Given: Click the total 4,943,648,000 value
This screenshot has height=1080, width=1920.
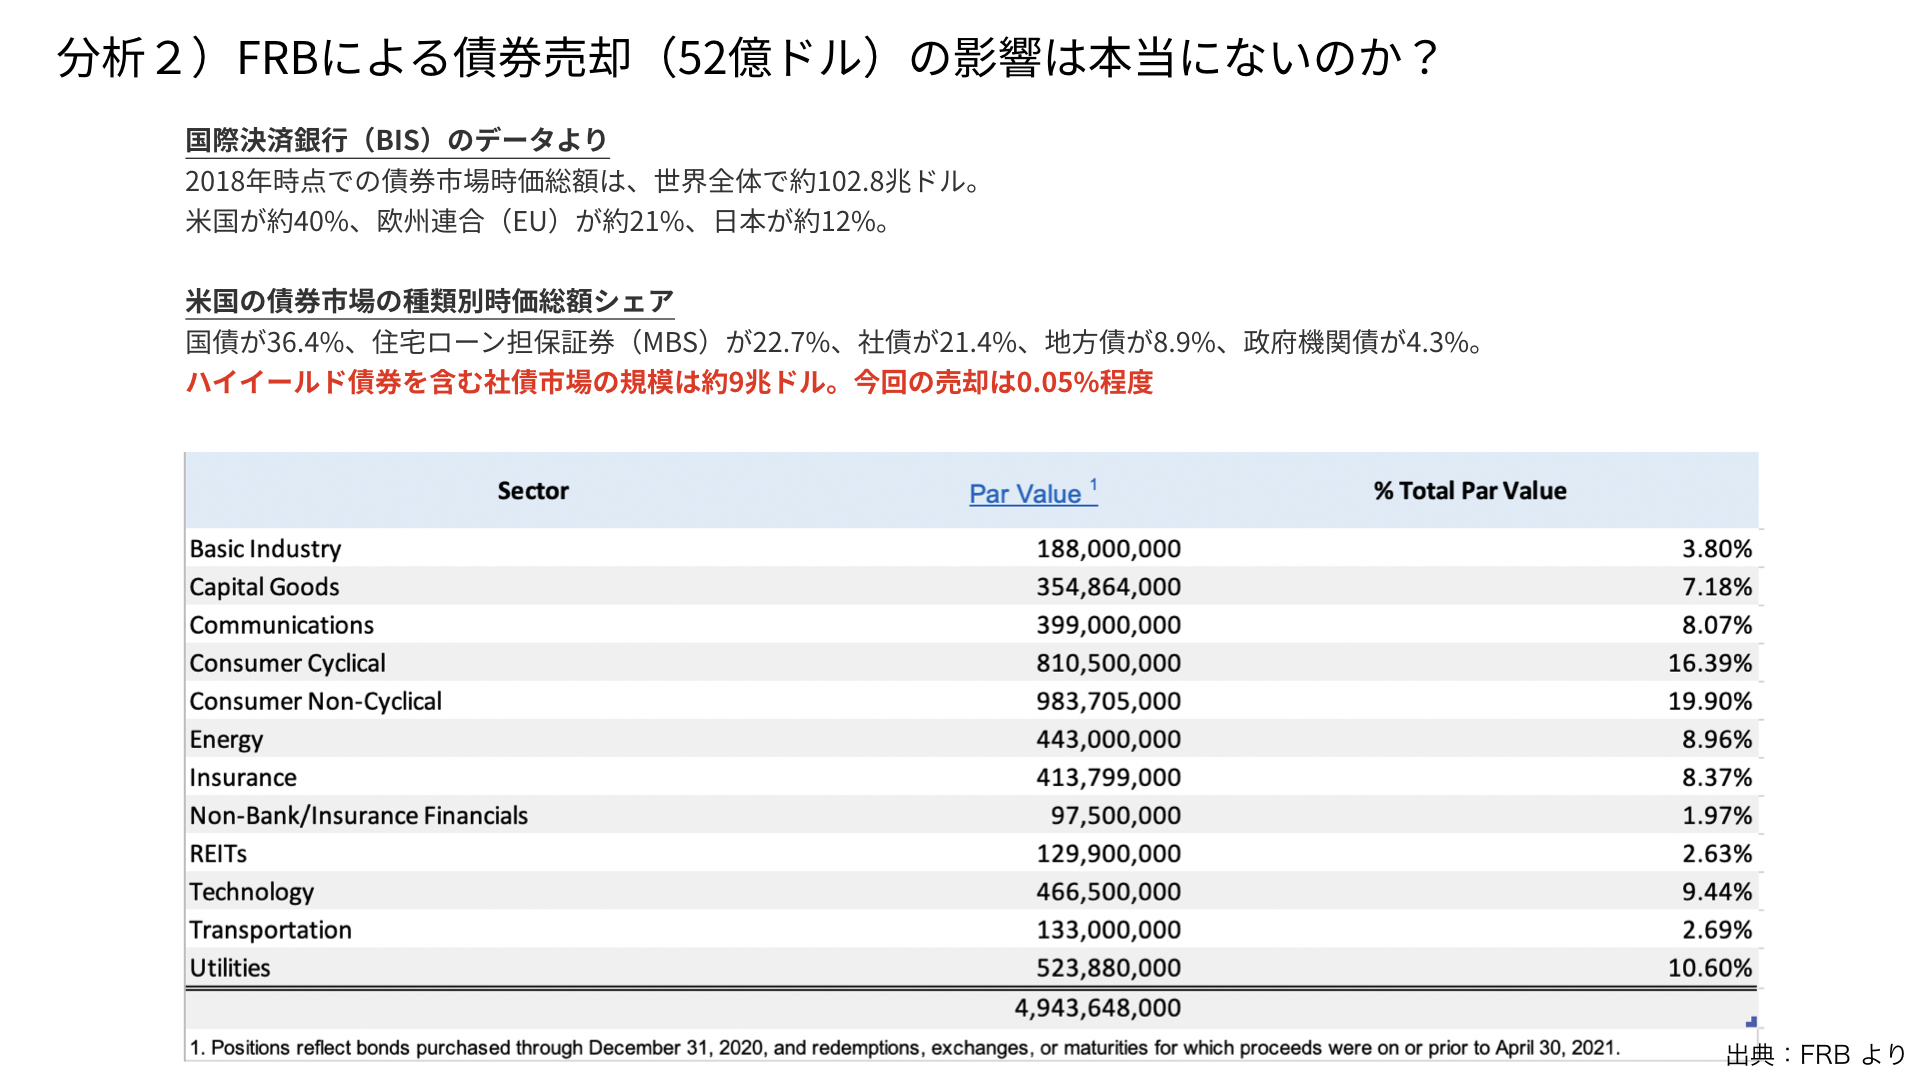Looking at the screenshot, I should 1097,1008.
